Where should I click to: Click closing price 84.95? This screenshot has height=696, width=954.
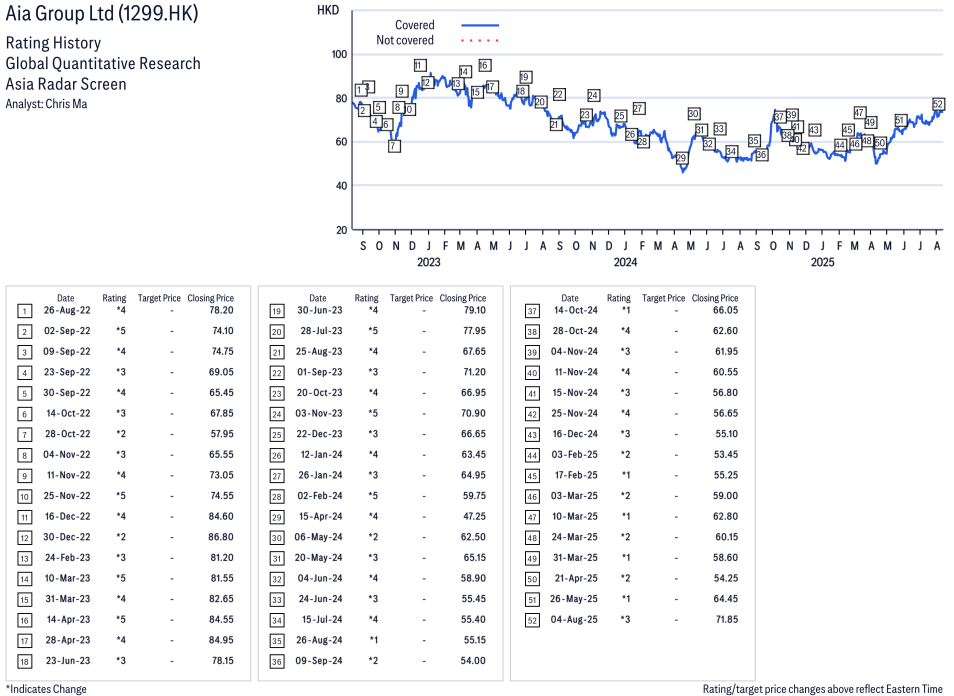(x=221, y=640)
